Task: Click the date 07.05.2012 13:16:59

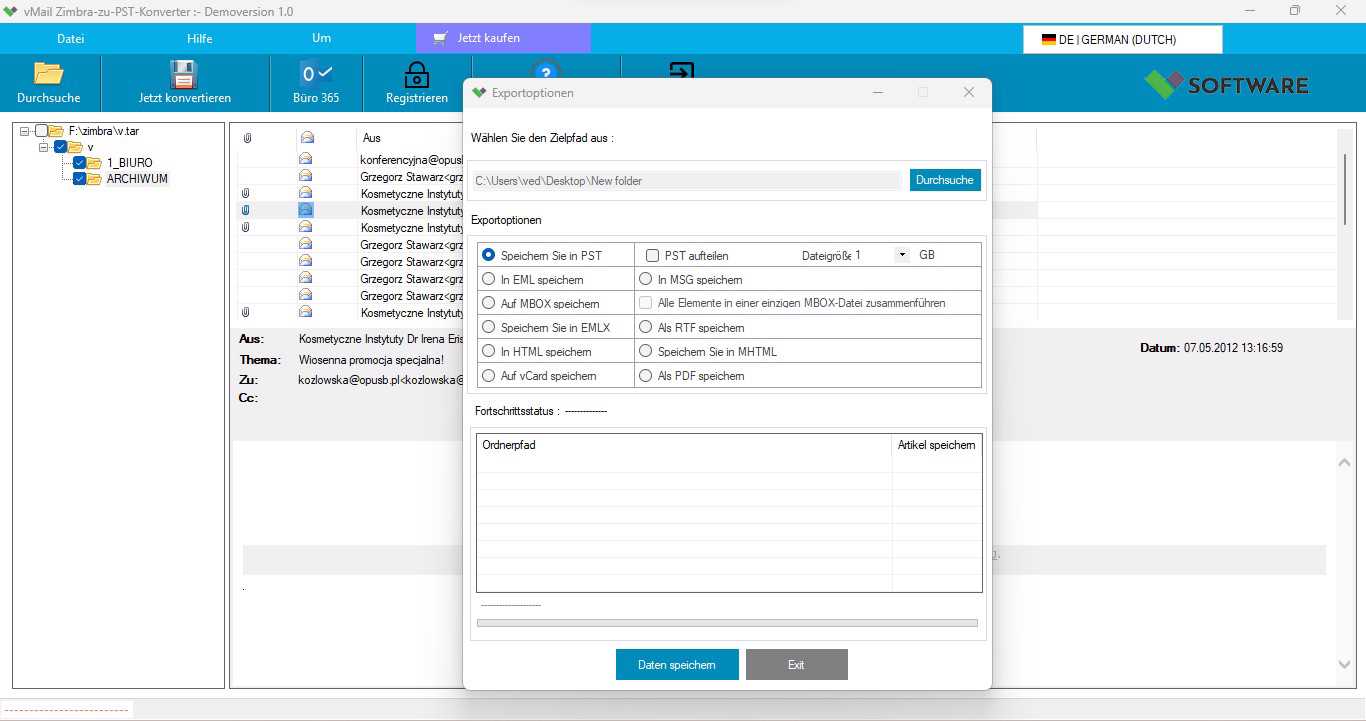Action: (1233, 348)
